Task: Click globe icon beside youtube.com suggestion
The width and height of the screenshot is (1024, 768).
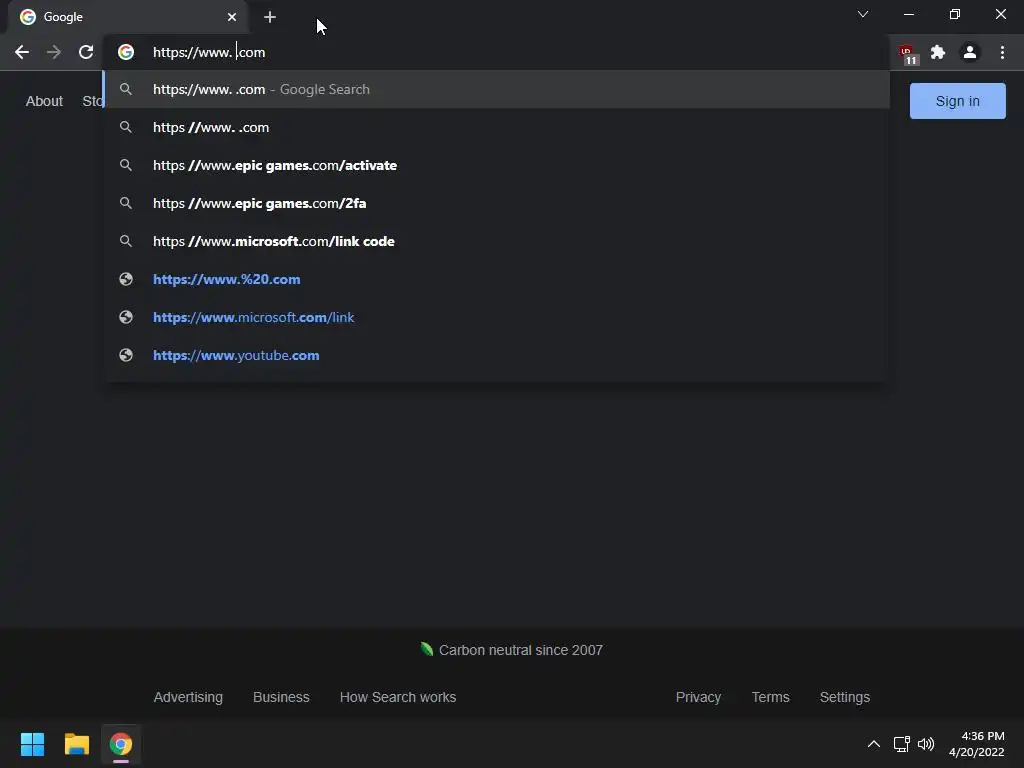Action: (x=126, y=355)
